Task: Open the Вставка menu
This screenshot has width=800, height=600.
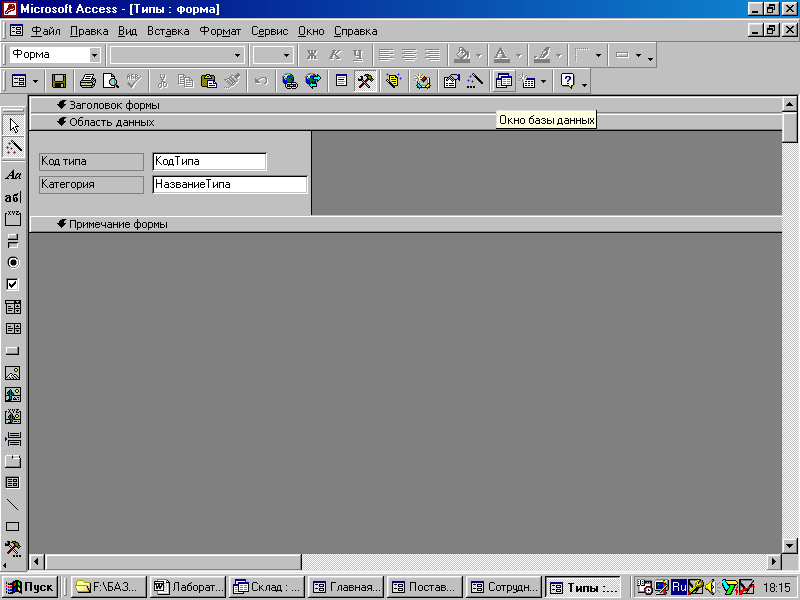Action: (x=168, y=31)
